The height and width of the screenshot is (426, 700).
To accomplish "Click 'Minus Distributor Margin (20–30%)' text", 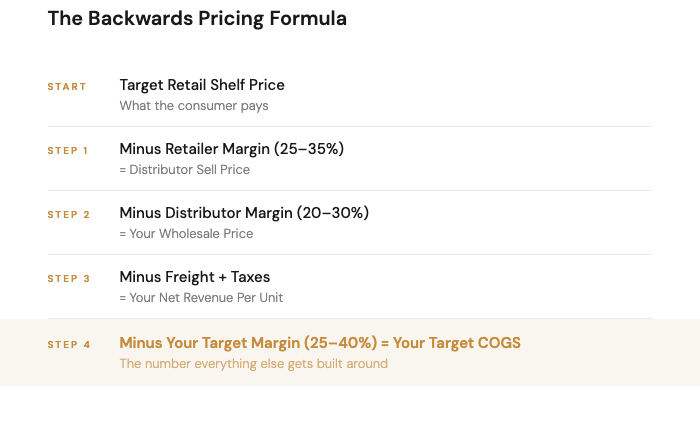I will pos(244,213).
